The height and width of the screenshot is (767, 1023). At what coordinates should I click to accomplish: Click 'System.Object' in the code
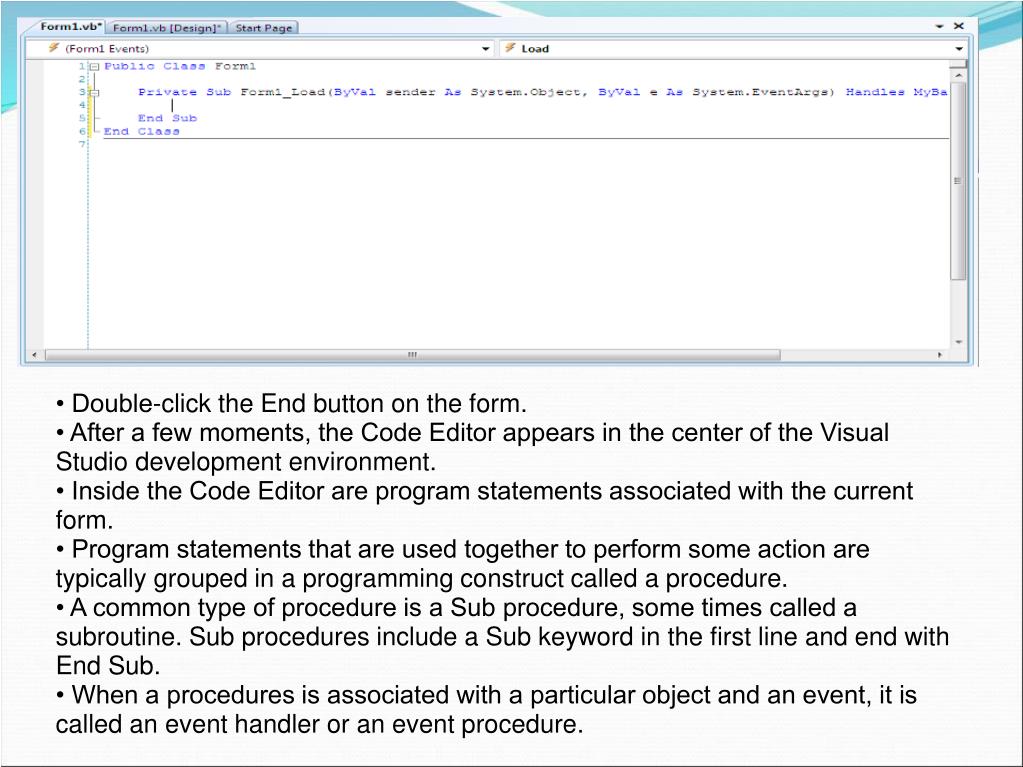click(525, 92)
